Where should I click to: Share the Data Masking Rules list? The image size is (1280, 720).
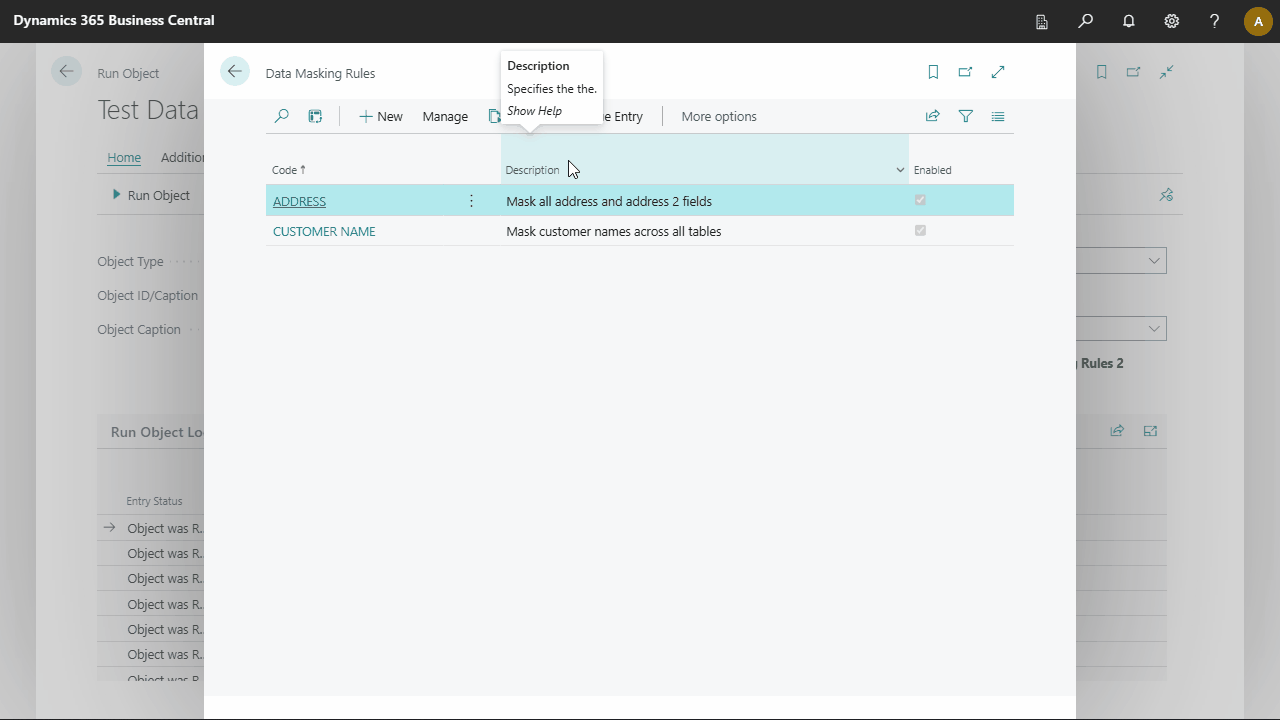pyautogui.click(x=933, y=116)
